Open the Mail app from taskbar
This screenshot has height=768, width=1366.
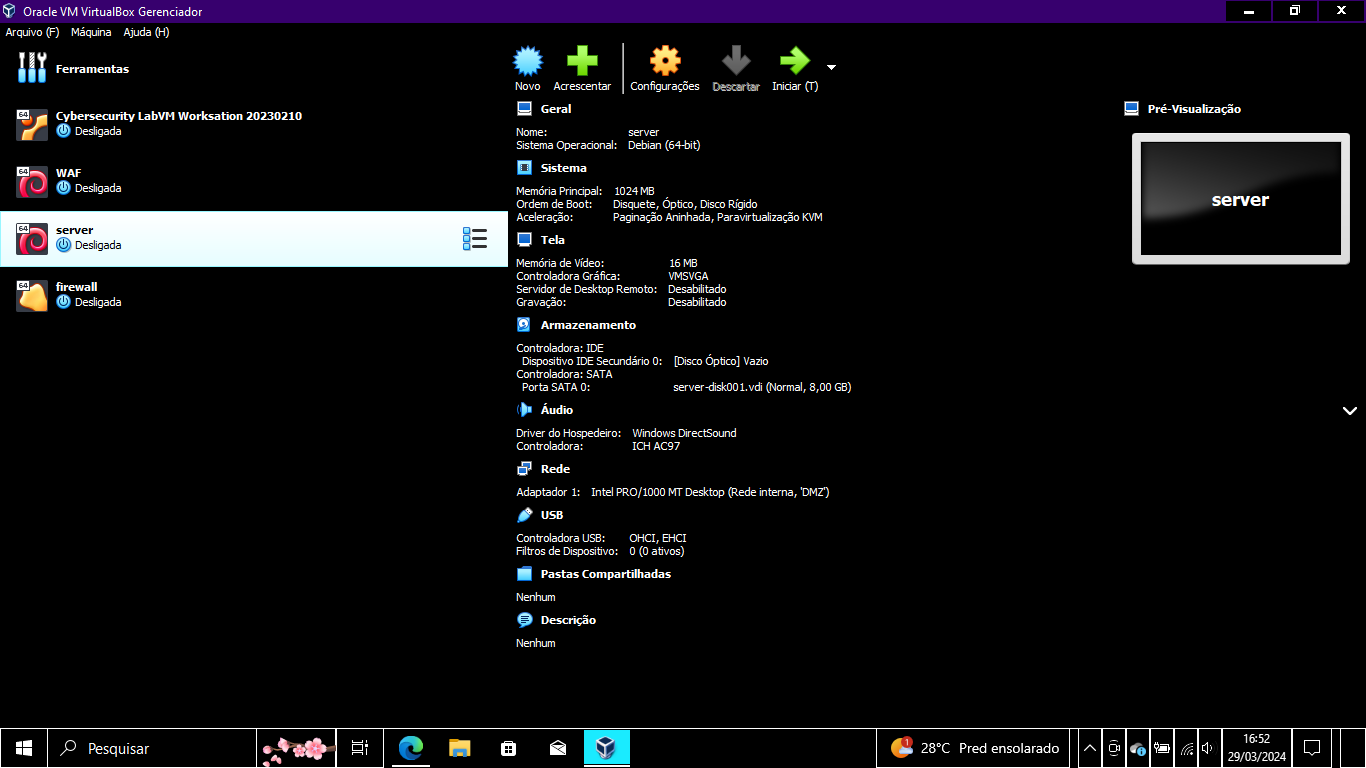pyautogui.click(x=558, y=748)
